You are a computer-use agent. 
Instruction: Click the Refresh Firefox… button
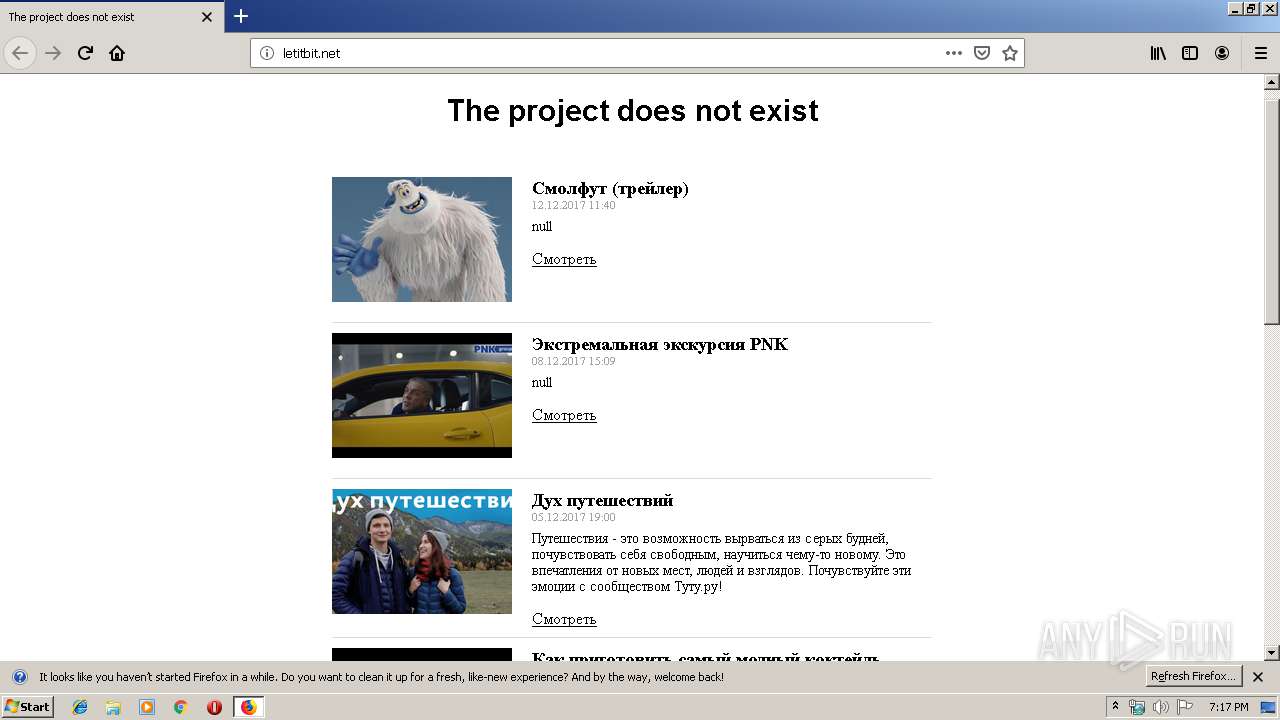coord(1194,676)
